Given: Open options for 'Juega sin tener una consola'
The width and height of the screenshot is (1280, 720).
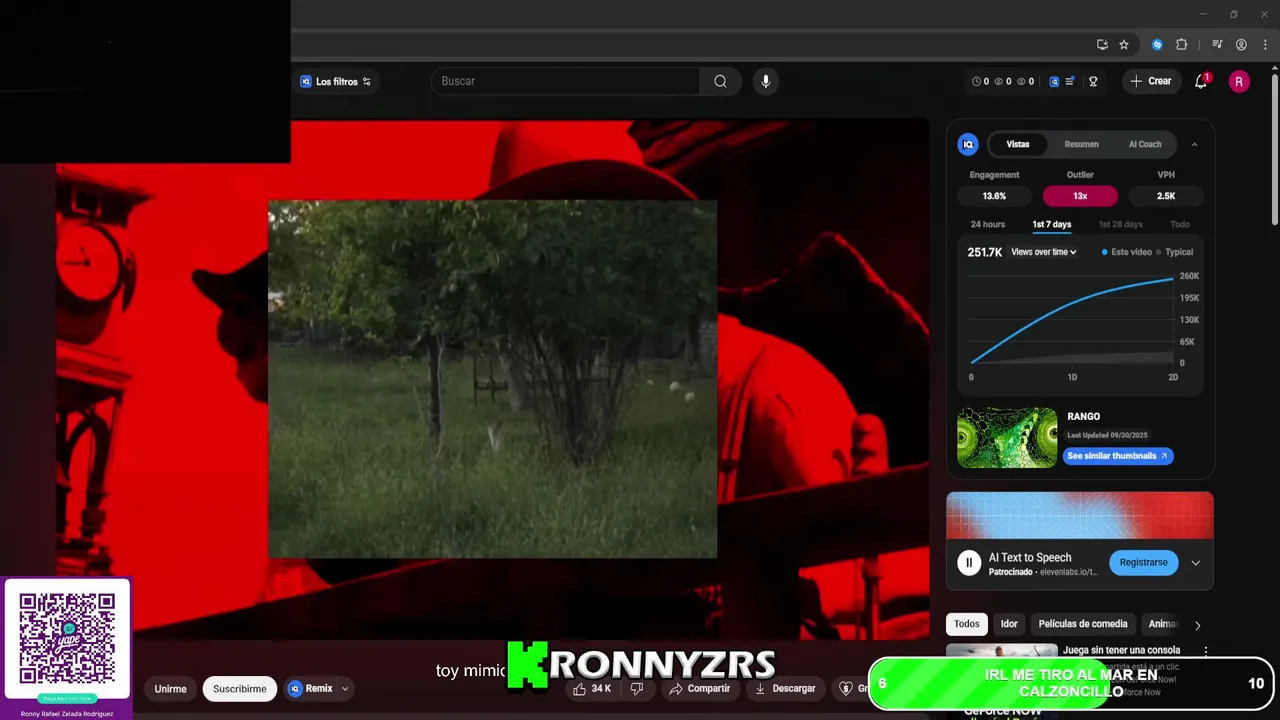Looking at the screenshot, I should pyautogui.click(x=1206, y=651).
